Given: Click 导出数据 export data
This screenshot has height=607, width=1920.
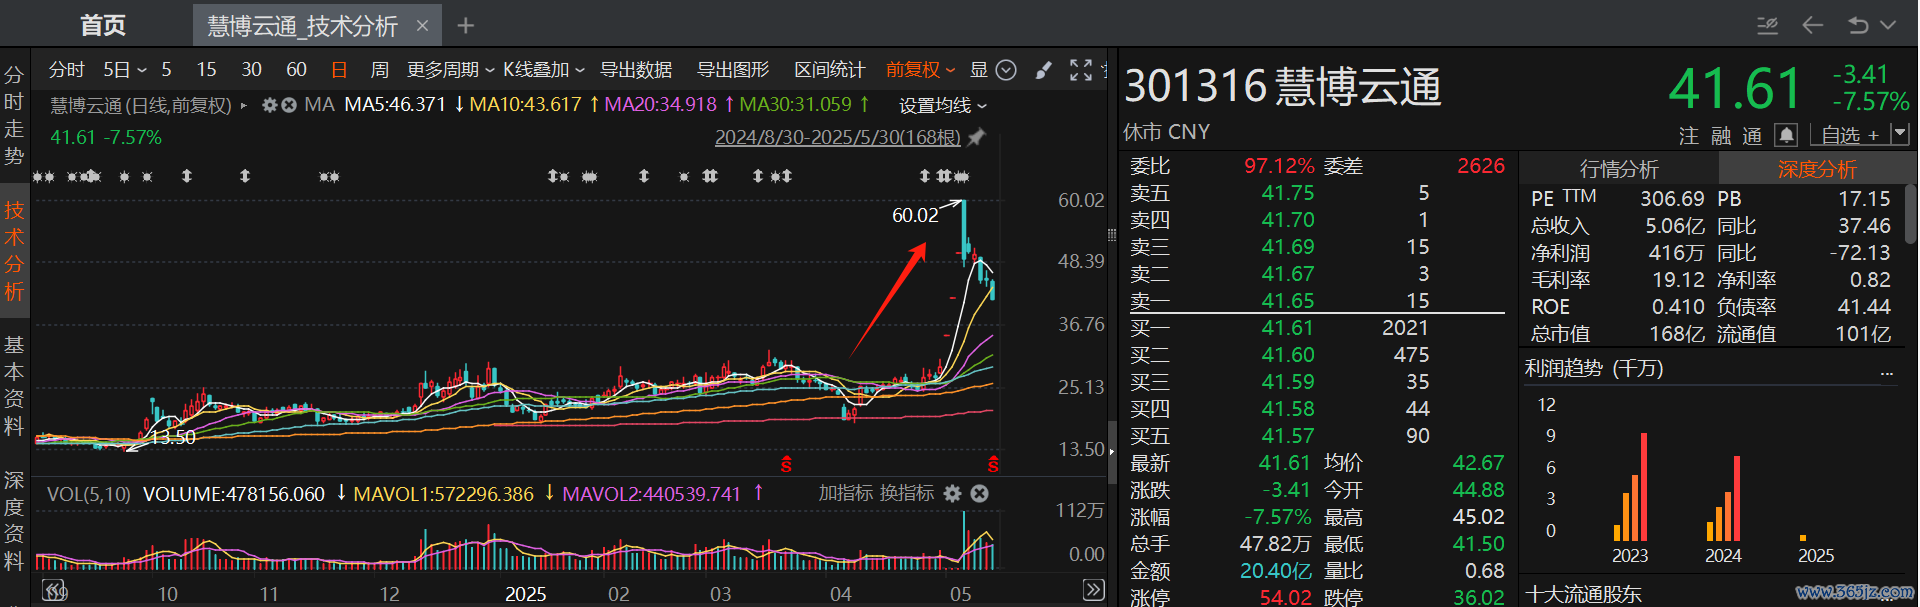Looking at the screenshot, I should coord(636,70).
